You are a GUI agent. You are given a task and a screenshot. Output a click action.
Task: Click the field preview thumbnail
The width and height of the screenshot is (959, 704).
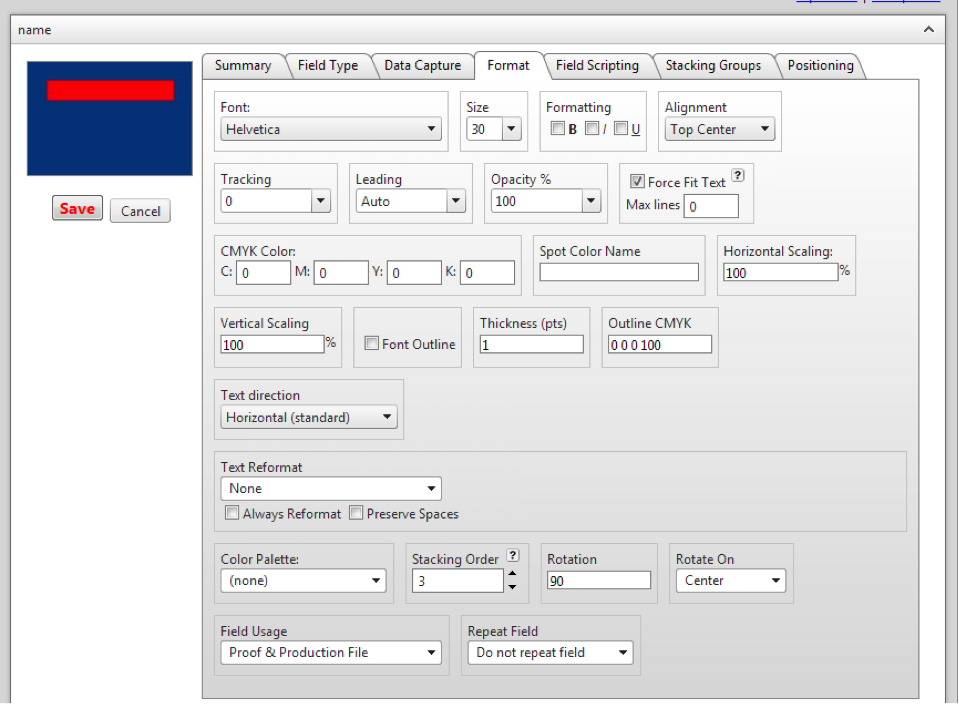click(x=110, y=119)
